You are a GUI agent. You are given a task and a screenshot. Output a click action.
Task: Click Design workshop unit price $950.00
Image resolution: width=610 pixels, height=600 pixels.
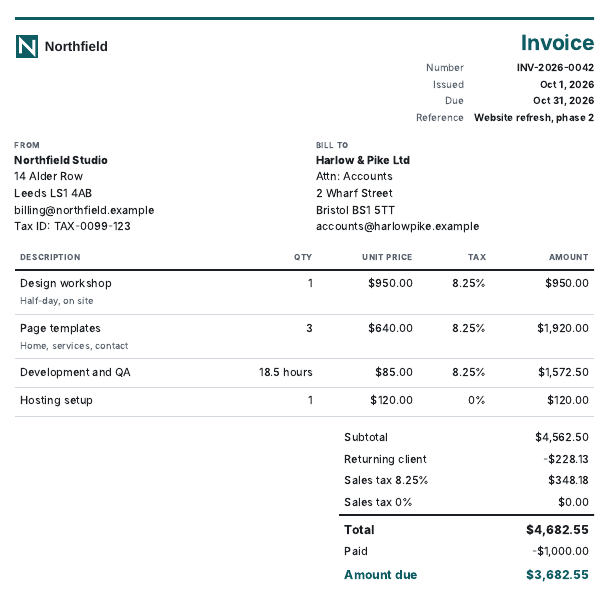[x=390, y=283]
